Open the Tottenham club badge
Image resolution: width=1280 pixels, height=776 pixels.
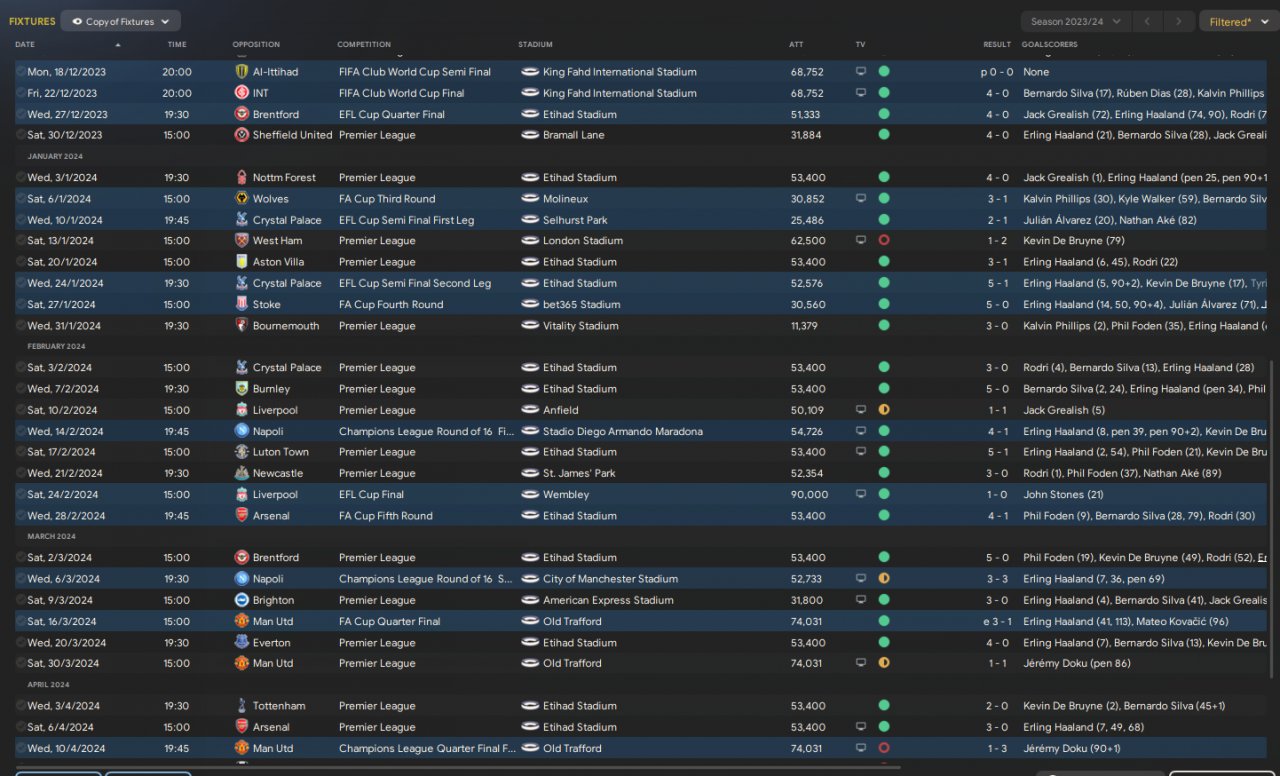[x=241, y=706]
